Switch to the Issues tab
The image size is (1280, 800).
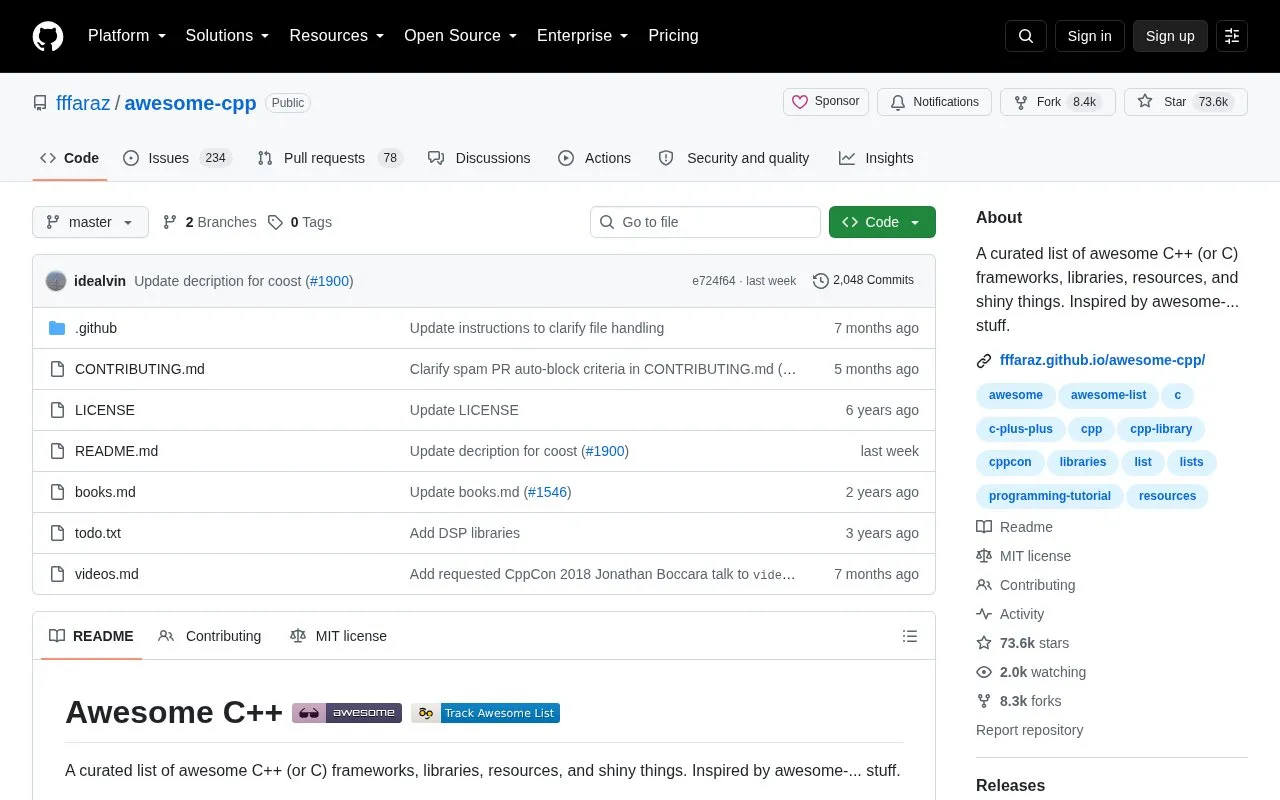[x=177, y=158]
